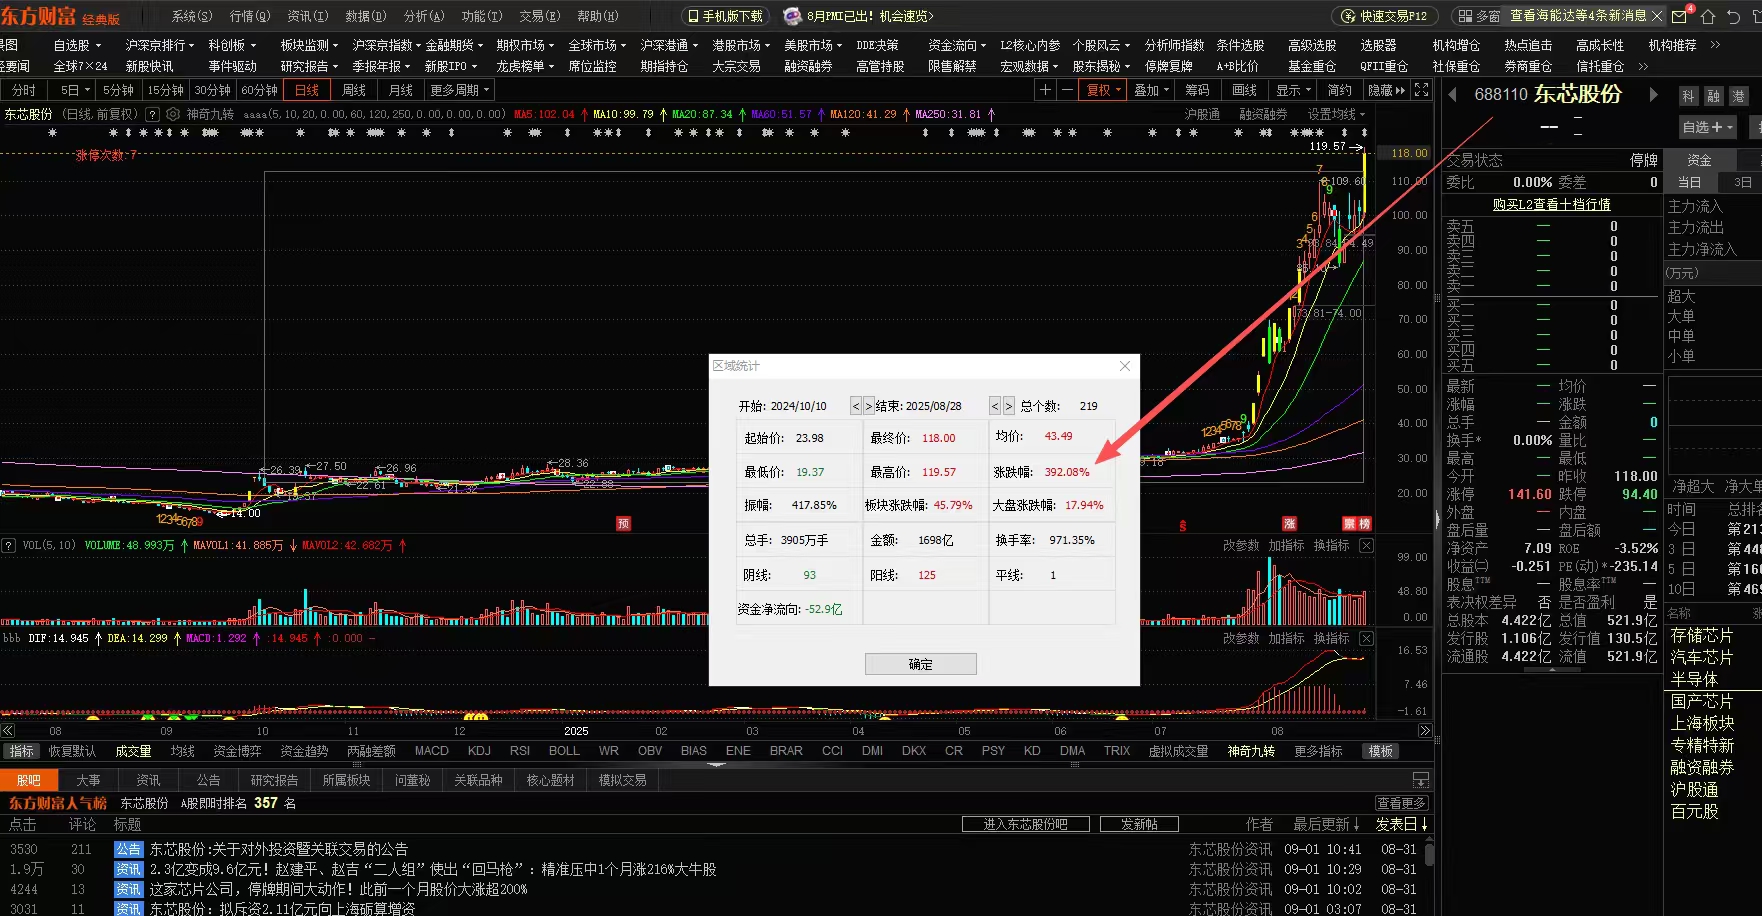Viewport: 1762px width, 916px height.
Task: Step start date backward in dialog
Action: tap(856, 406)
